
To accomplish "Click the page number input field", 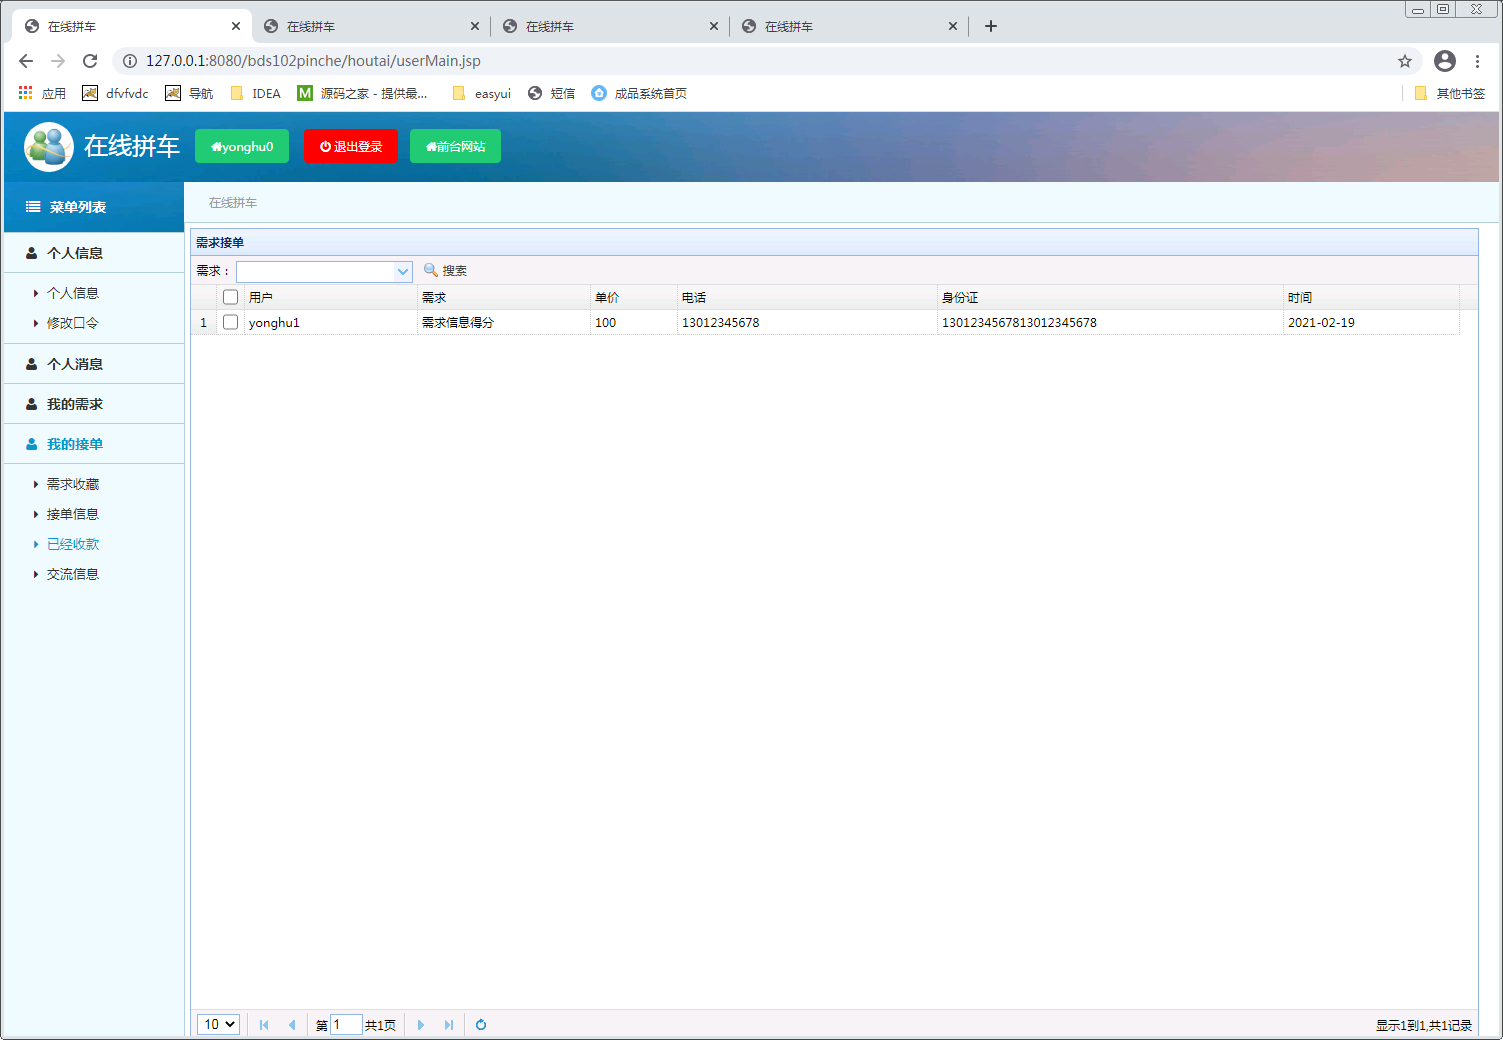I will [346, 1025].
